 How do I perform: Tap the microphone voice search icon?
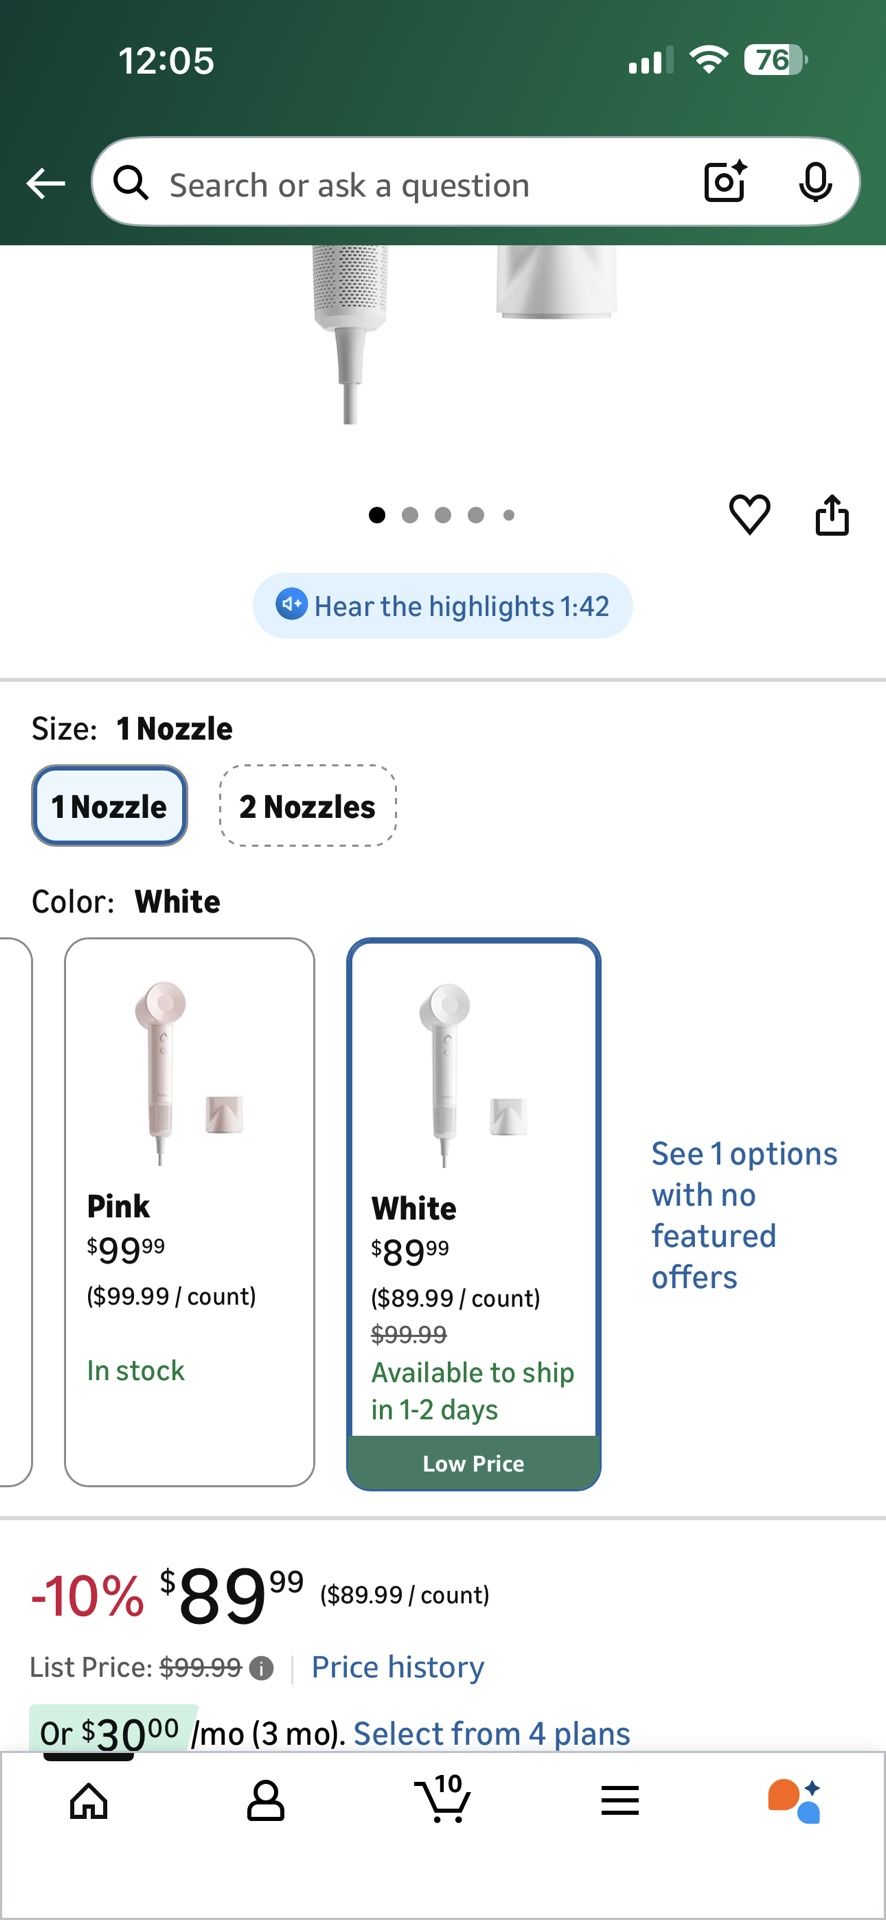815,182
